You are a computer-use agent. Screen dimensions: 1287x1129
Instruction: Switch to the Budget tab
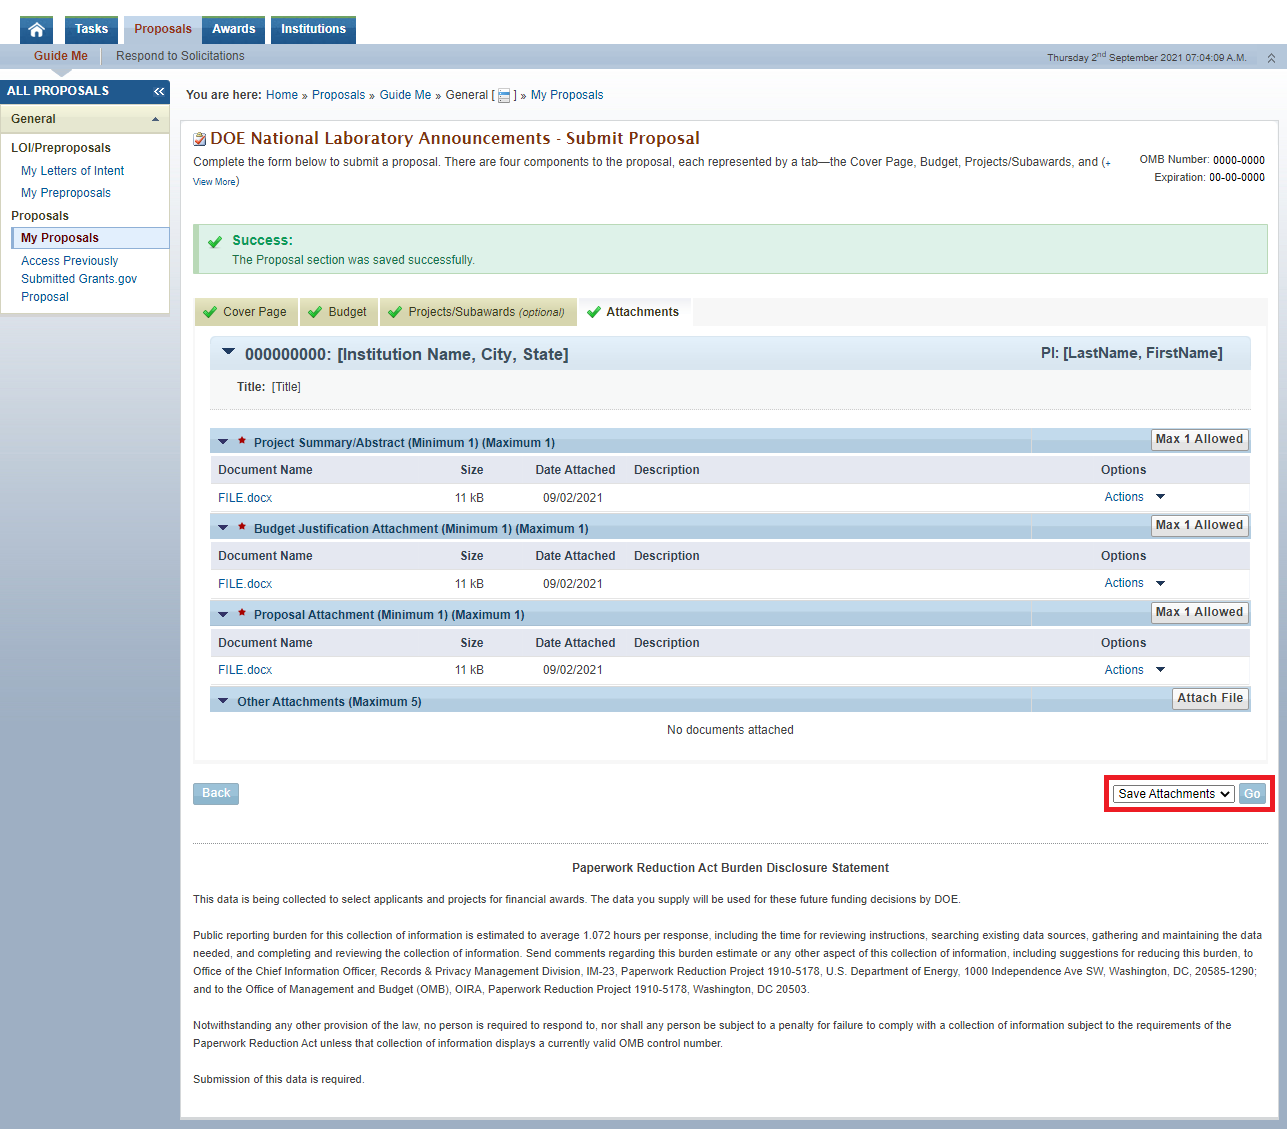338,312
